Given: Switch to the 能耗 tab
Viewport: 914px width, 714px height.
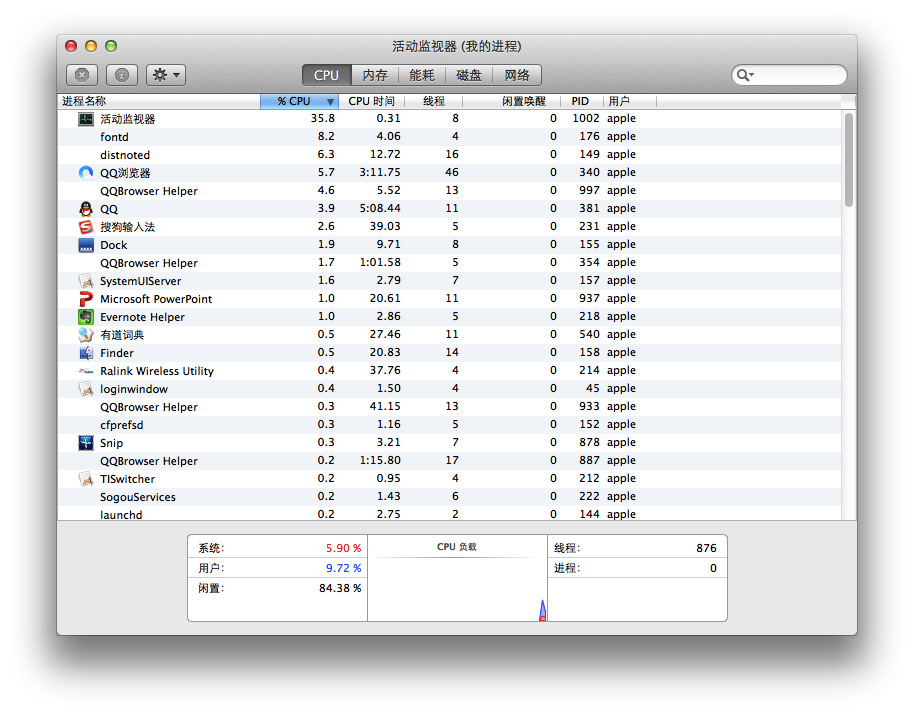Looking at the screenshot, I should 422,75.
